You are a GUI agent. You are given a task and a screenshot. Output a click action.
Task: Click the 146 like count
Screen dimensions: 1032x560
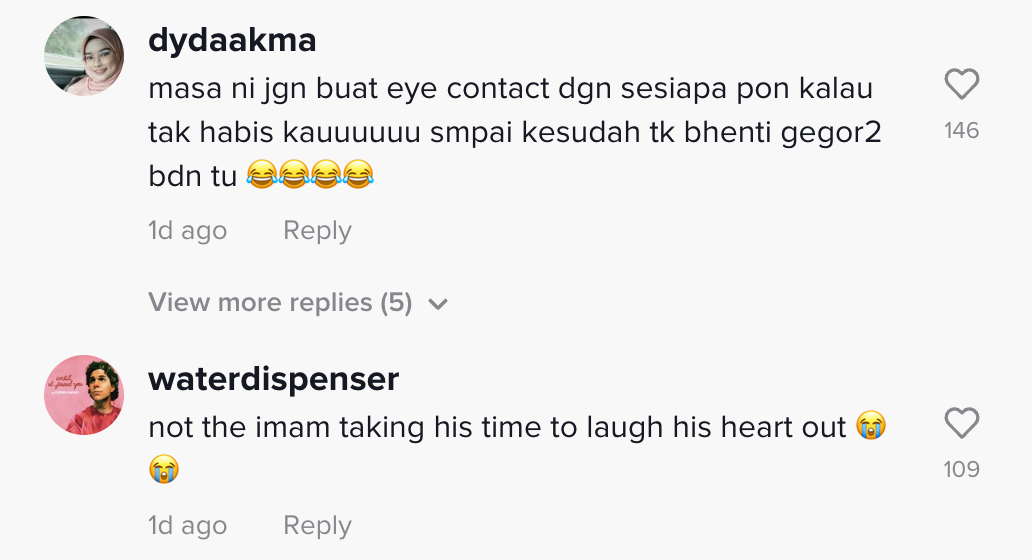click(x=961, y=131)
